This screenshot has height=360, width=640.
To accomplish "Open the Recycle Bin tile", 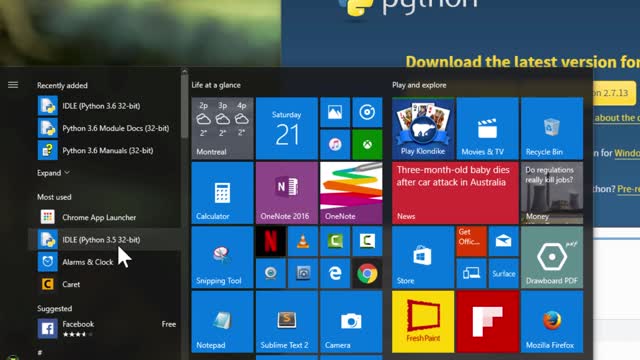I will [552, 128].
